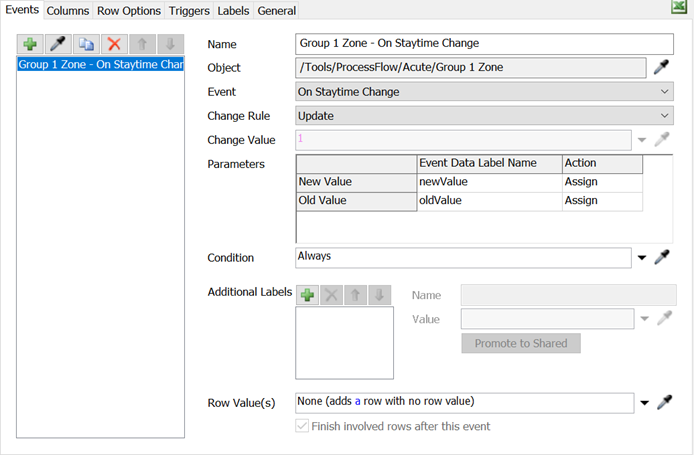Click the Row Value(s) eyedropper icon
This screenshot has width=694, height=456.
coord(661,403)
